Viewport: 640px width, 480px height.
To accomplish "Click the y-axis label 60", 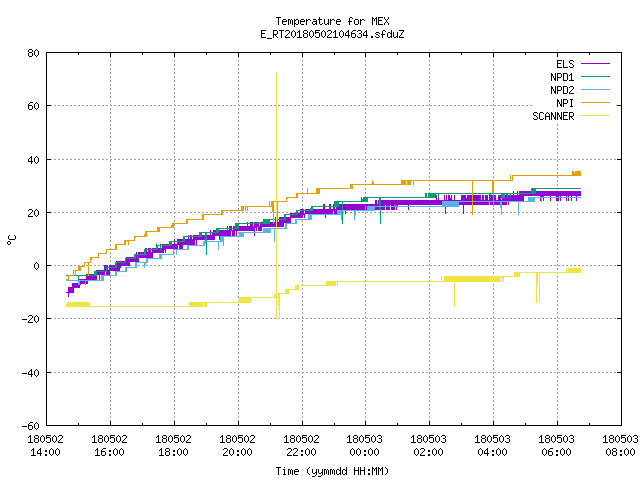I will point(33,106).
